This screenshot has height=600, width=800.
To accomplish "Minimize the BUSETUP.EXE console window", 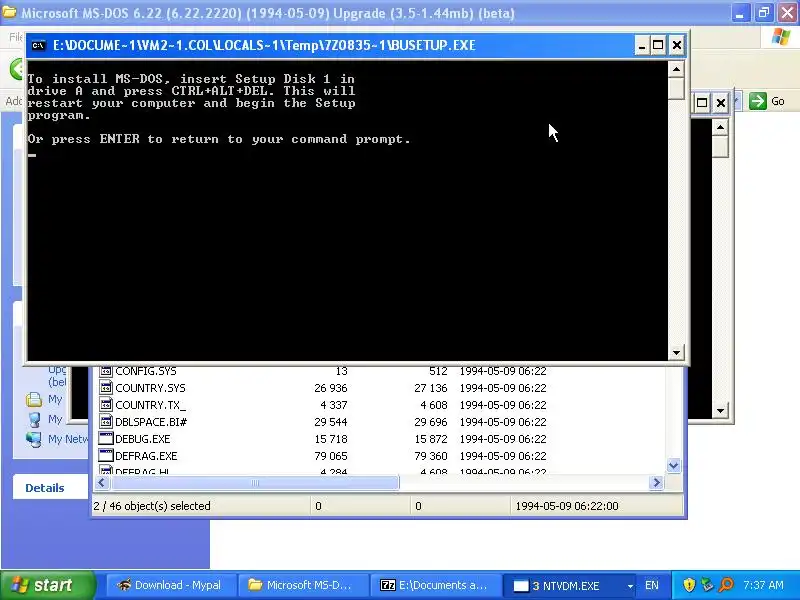I will [x=642, y=45].
